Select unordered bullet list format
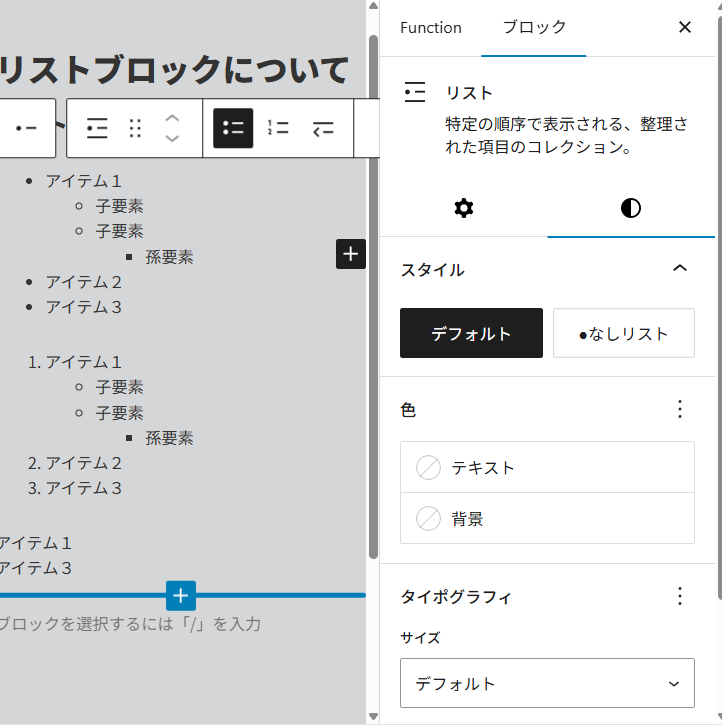The image size is (722, 727). (x=233, y=128)
